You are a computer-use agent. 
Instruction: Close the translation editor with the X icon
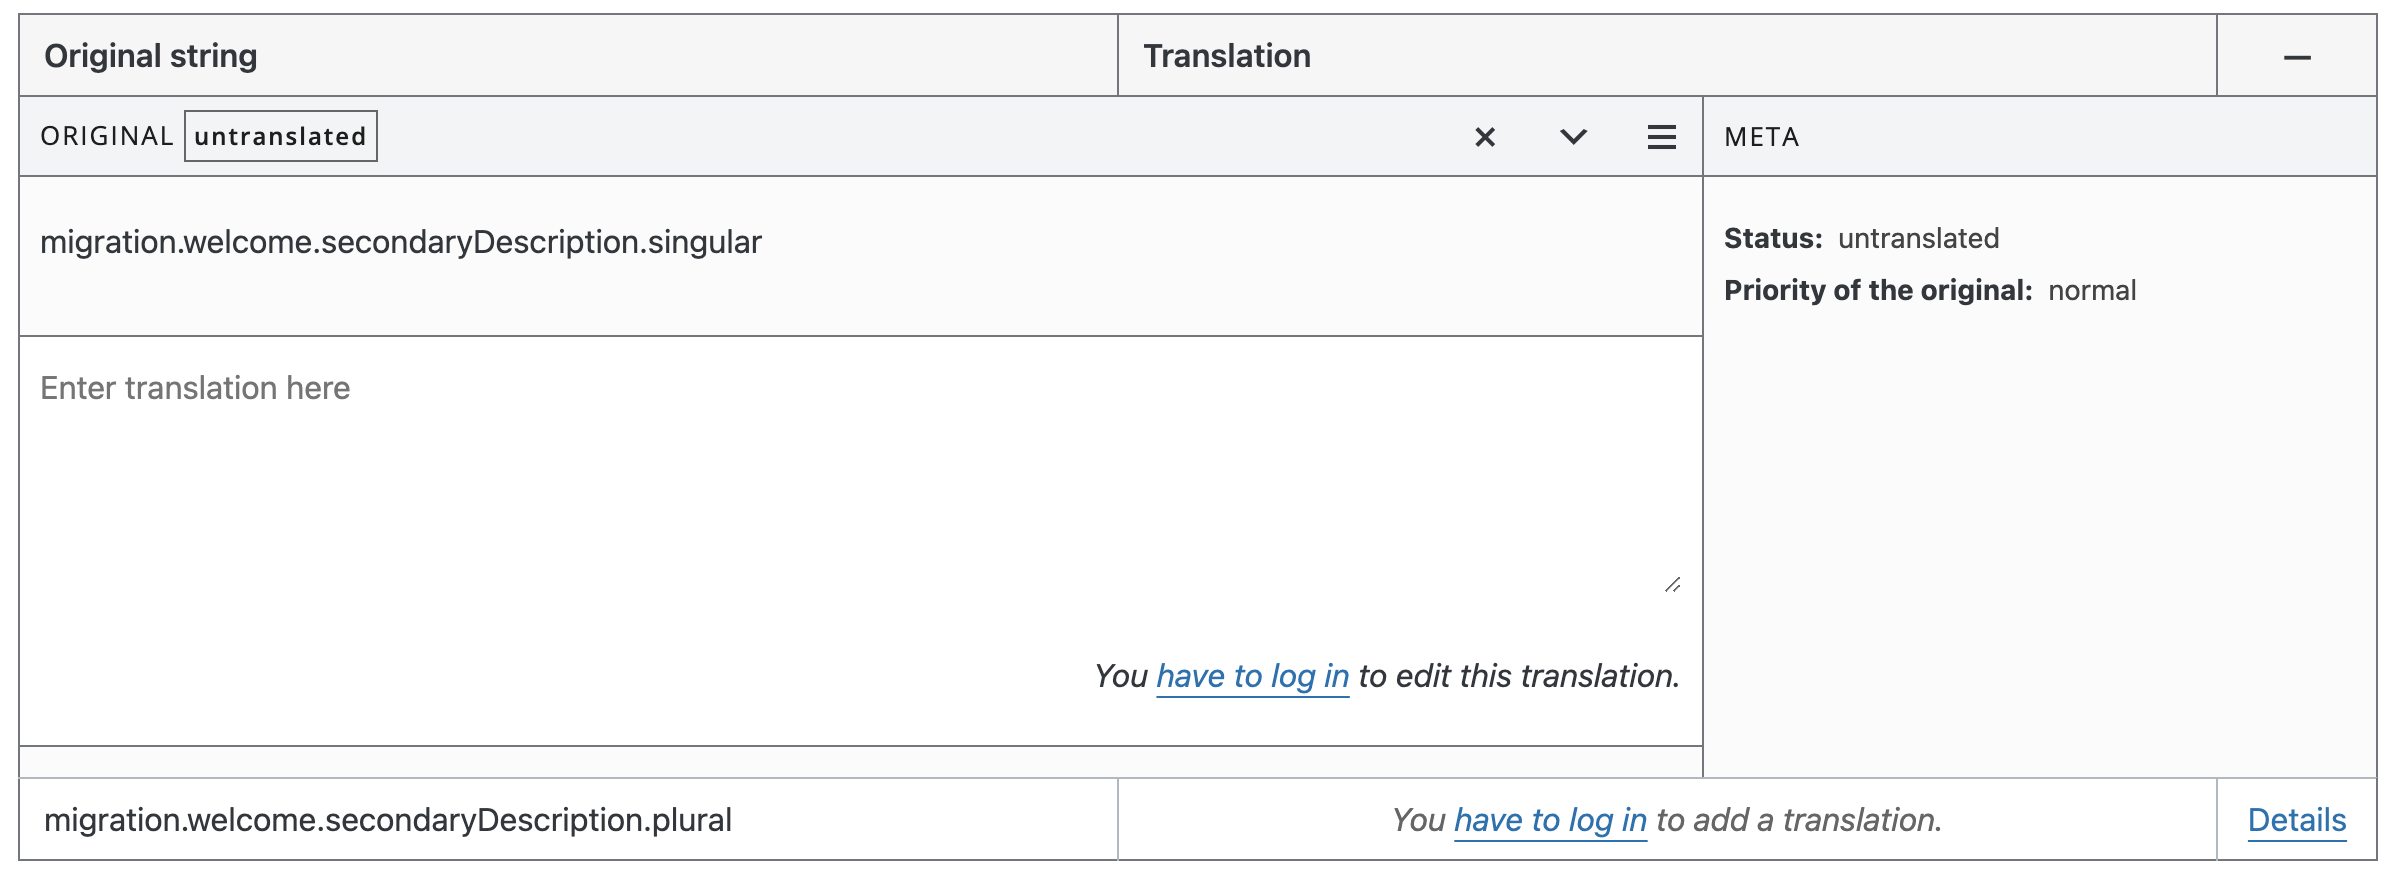pos(1485,137)
